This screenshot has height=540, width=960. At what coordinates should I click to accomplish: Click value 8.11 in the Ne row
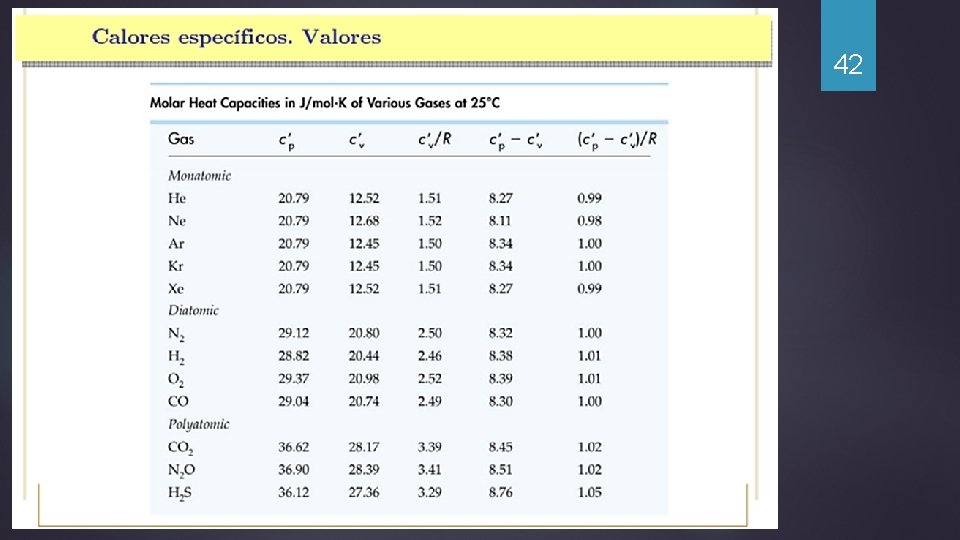coord(500,221)
